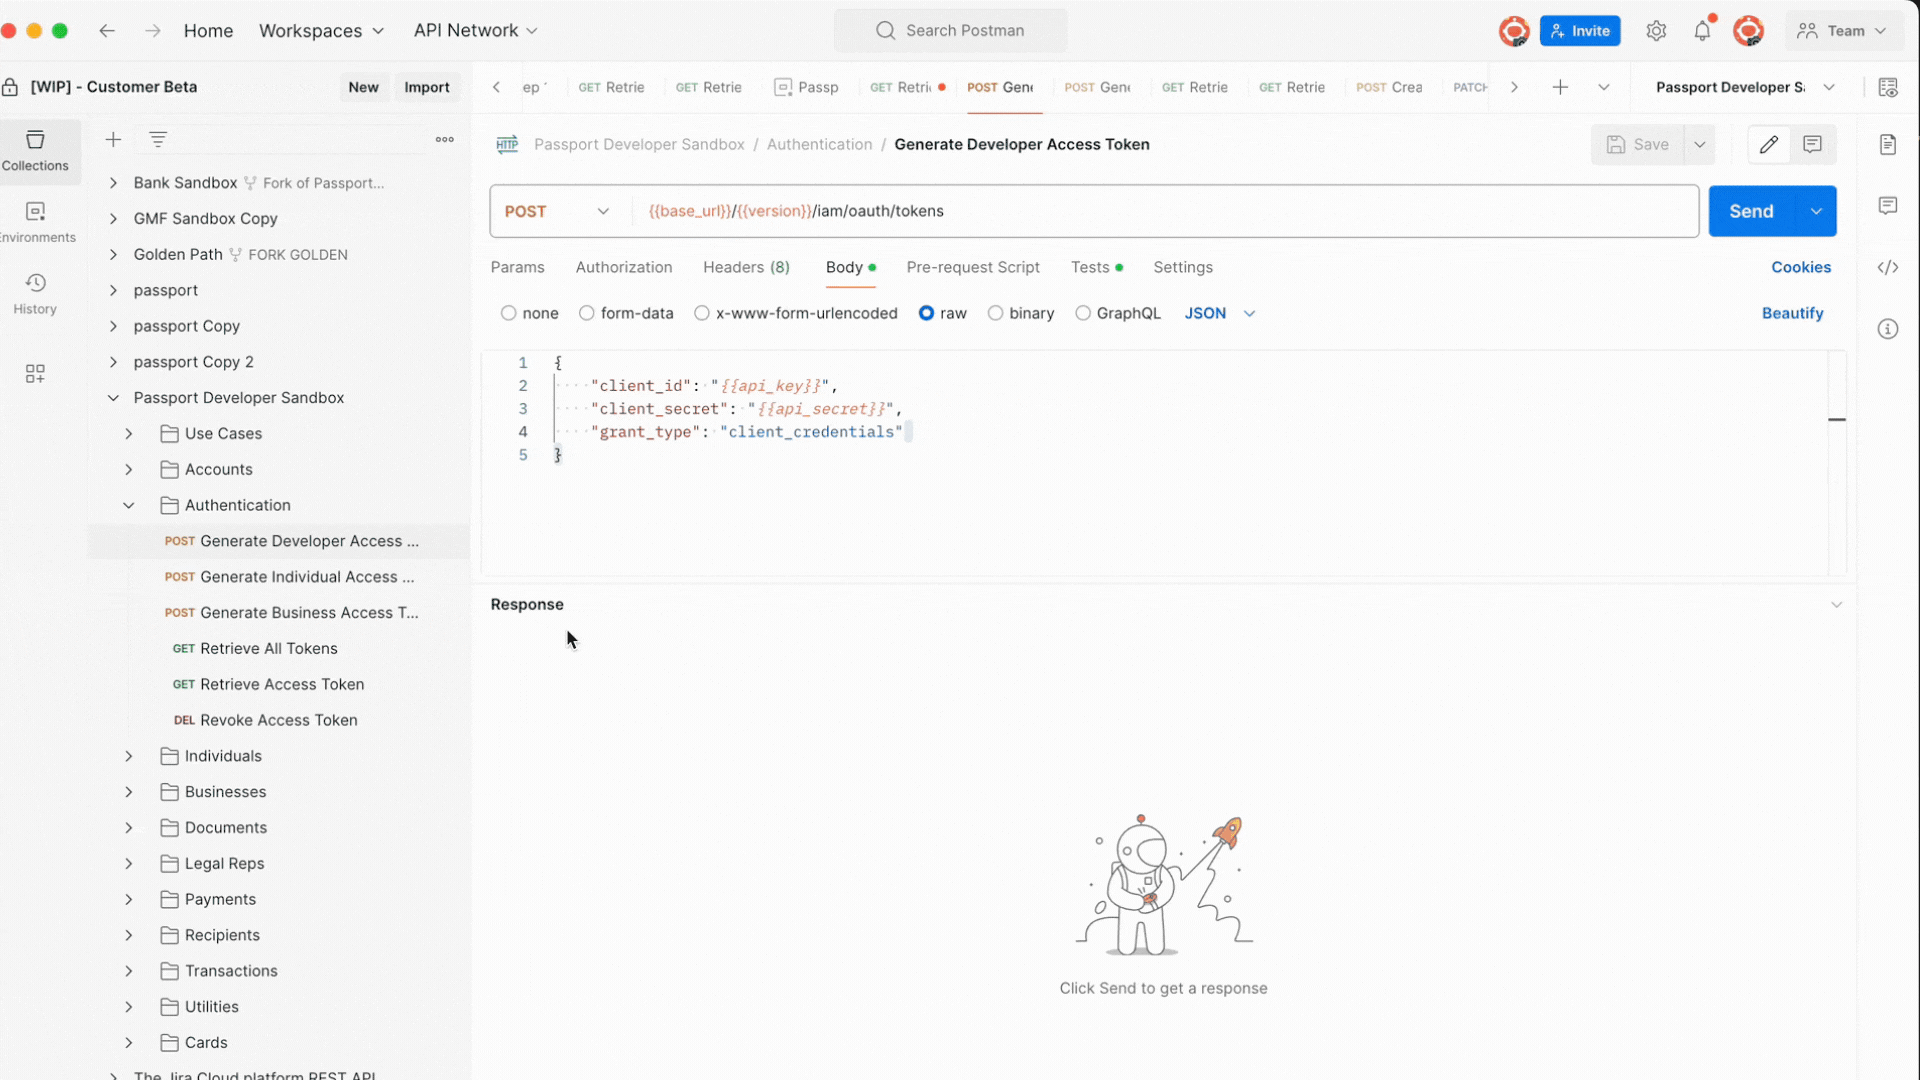The height and width of the screenshot is (1080, 1920).
Task: Click the Invite button
Action: (x=1580, y=31)
